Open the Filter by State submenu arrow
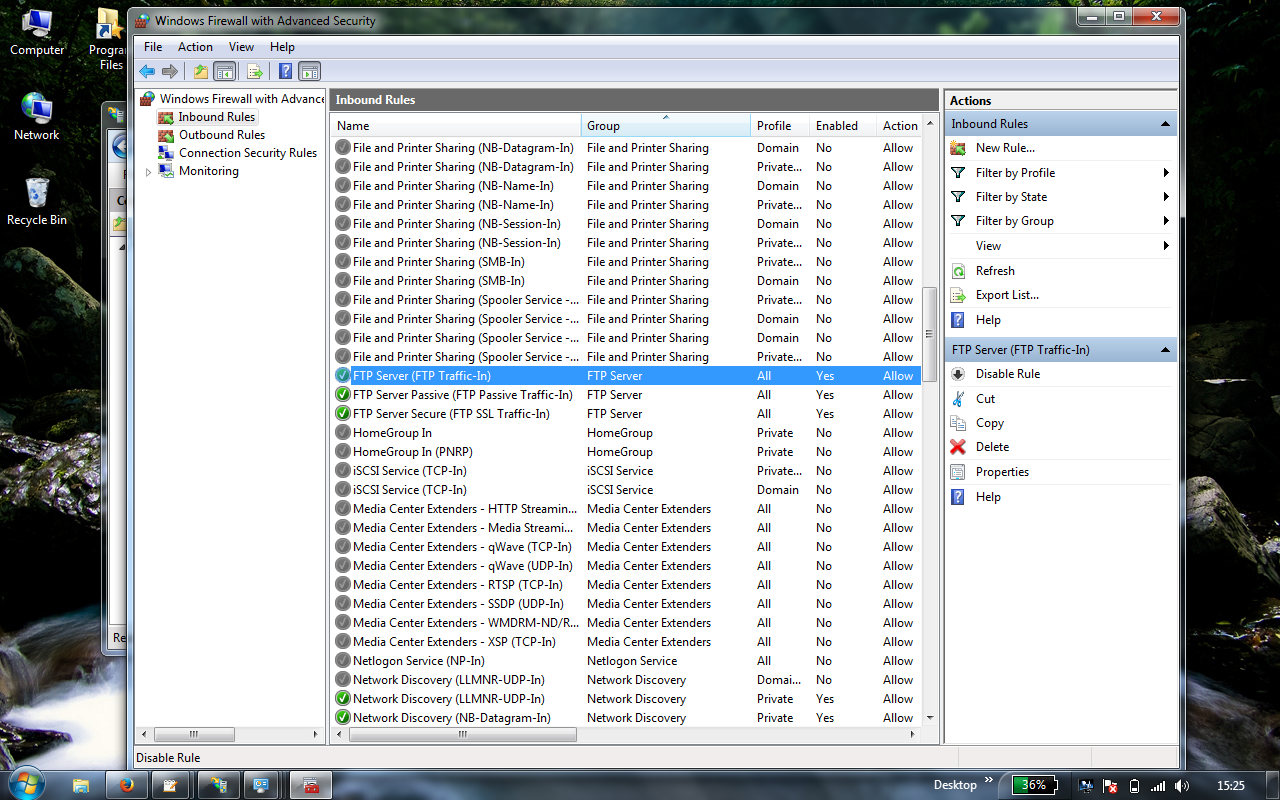The height and width of the screenshot is (800, 1280). click(x=1166, y=197)
